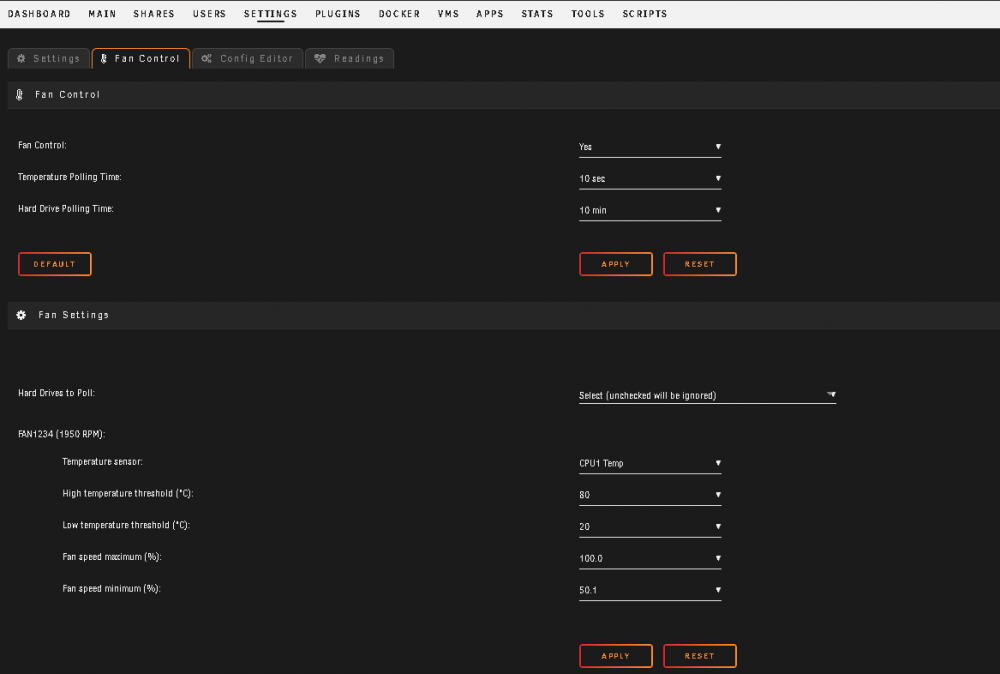Click the Fan speed minimum (%) label

(x=112, y=589)
